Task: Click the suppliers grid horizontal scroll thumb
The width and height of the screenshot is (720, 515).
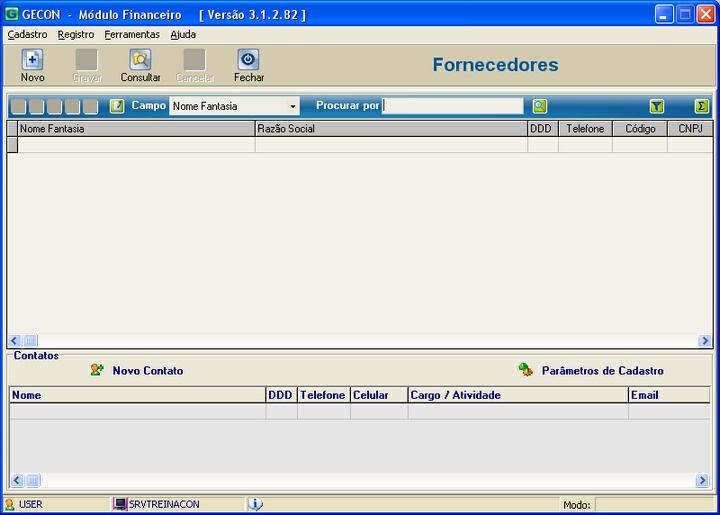Action: pyautogui.click(x=30, y=341)
